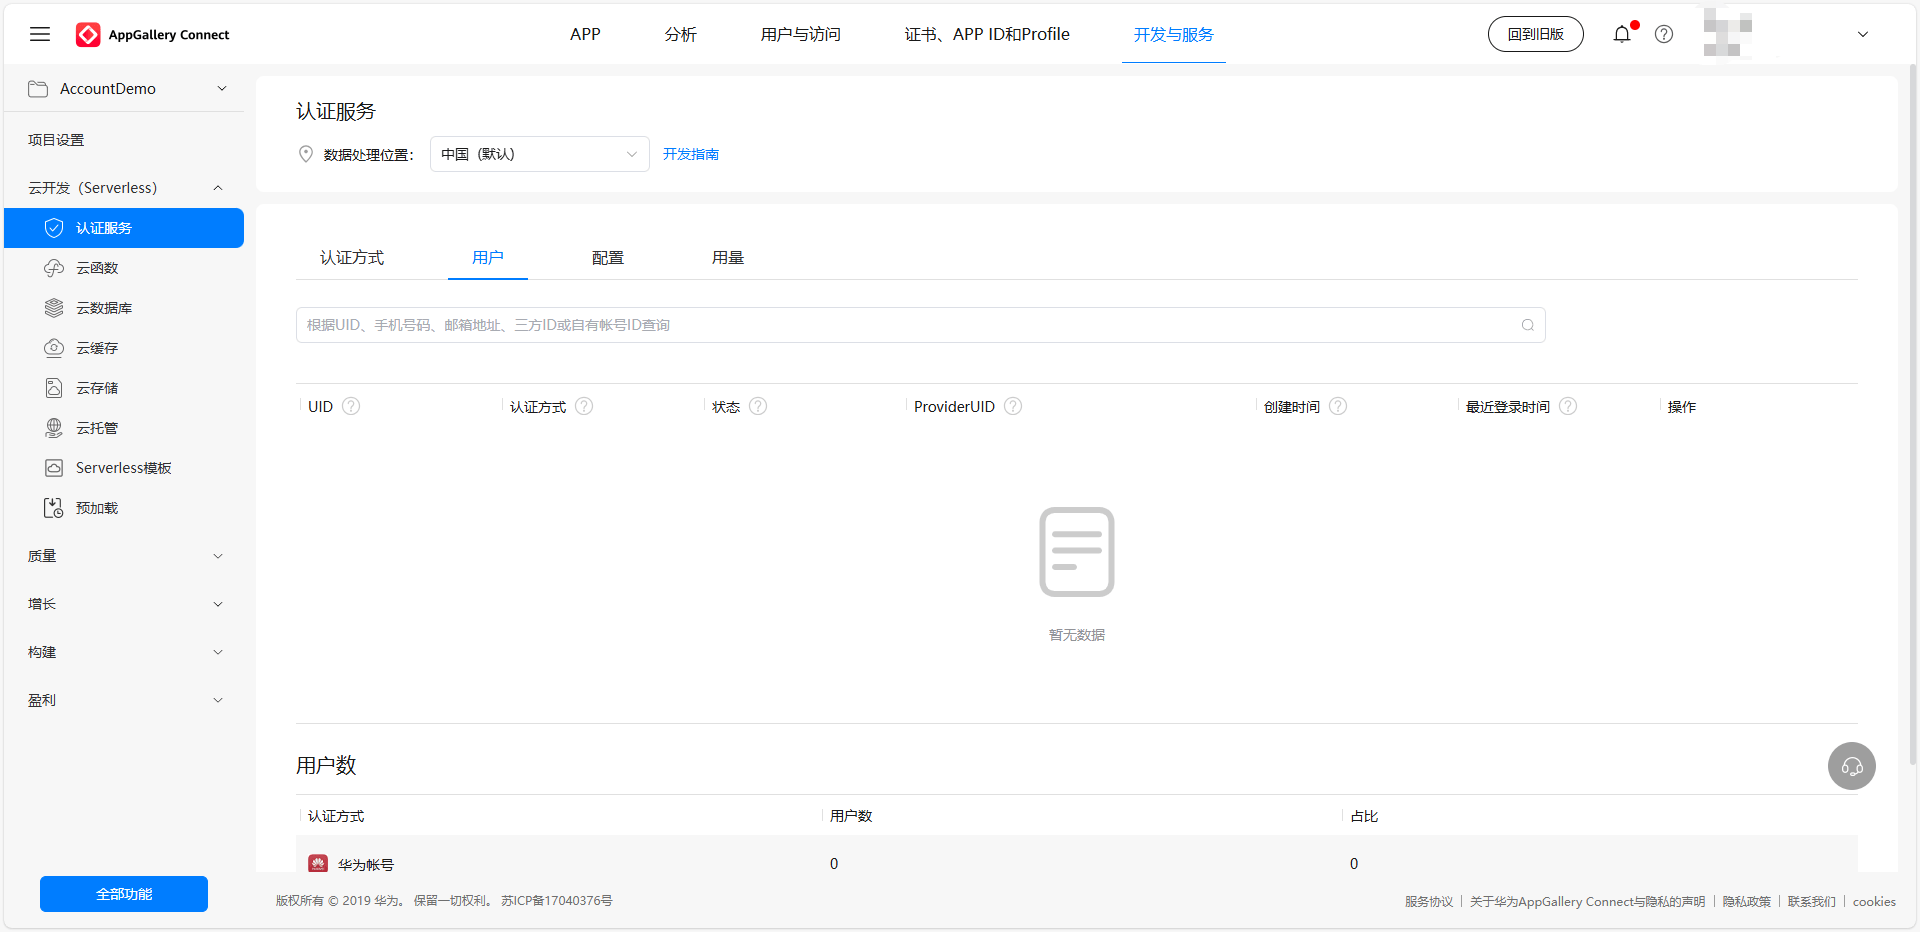Click the AppGallery Connect logo
The height and width of the screenshot is (932, 1920).
tap(153, 34)
